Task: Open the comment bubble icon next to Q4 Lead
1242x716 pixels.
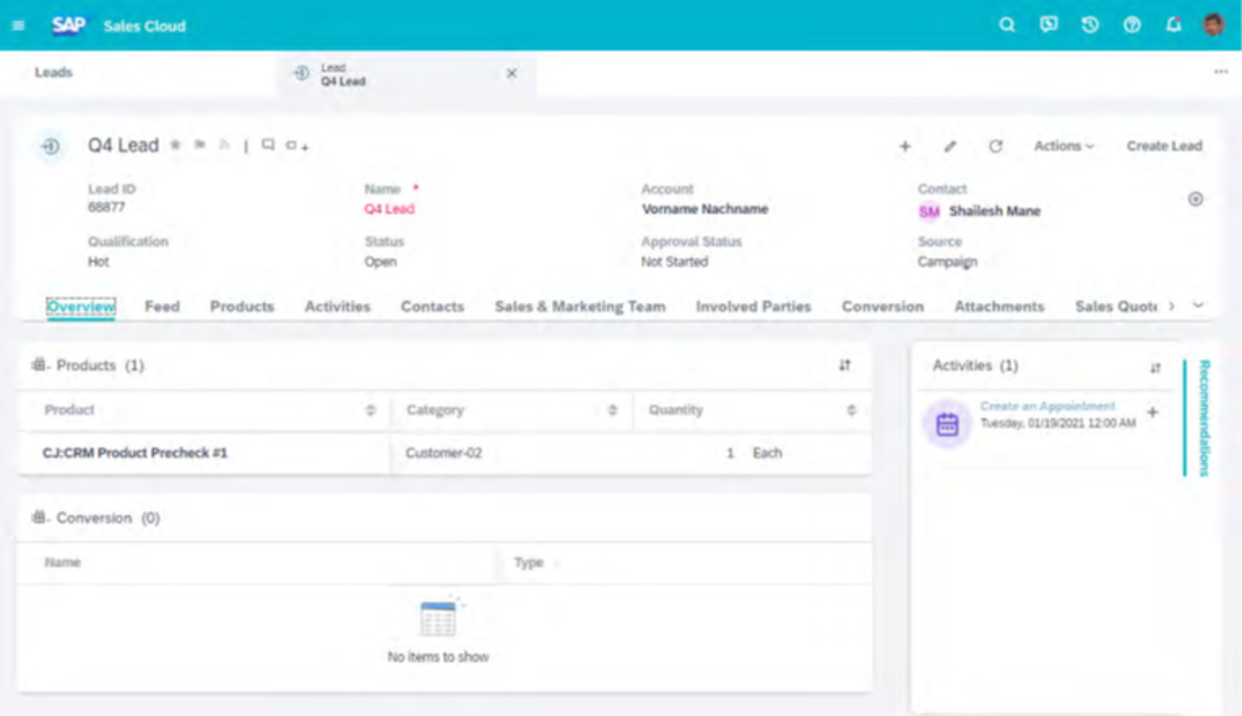Action: tap(268, 145)
